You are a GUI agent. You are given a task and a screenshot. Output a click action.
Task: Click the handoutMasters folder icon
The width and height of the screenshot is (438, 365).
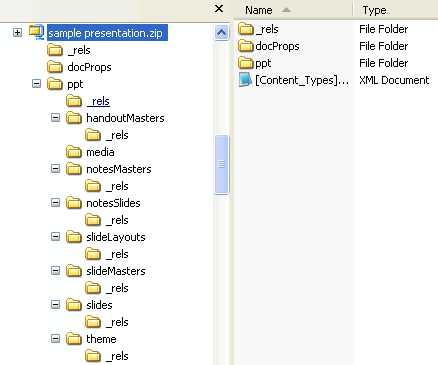tap(74, 118)
